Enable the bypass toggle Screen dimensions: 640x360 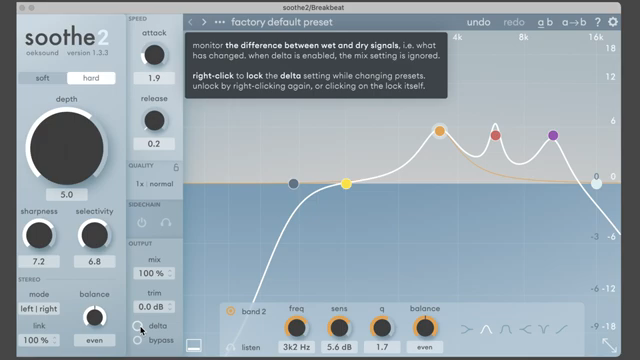coord(138,340)
